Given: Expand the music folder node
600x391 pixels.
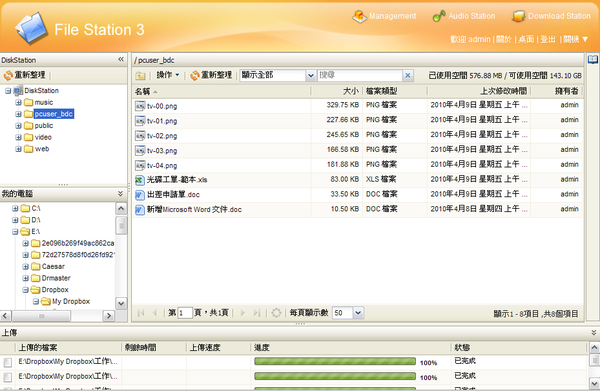Looking at the screenshot, I should pyautogui.click(x=18, y=103).
